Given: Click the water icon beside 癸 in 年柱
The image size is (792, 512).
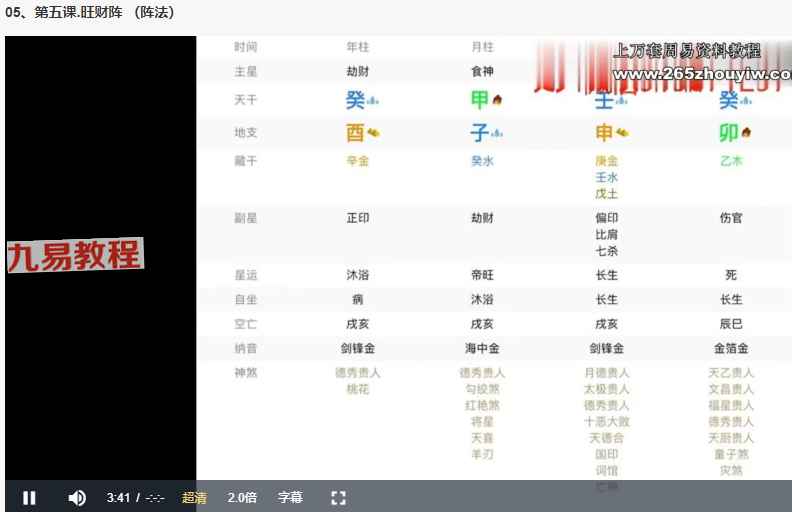Looking at the screenshot, I should [373, 101].
